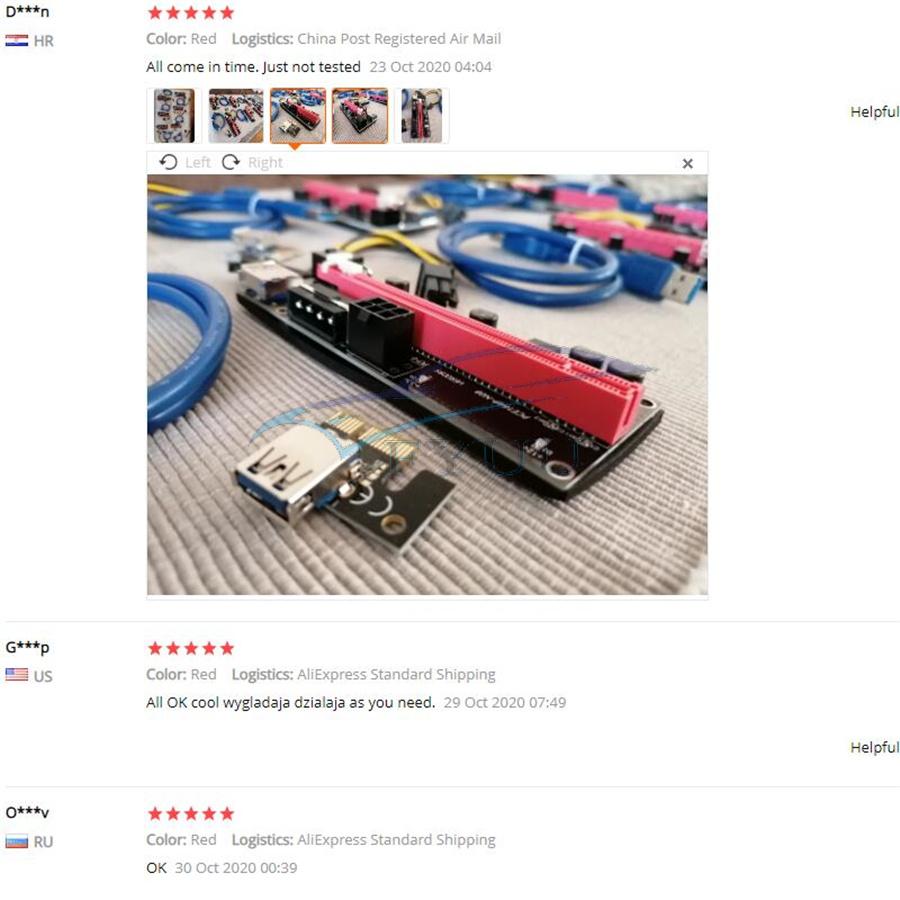Viewport: 900px width, 900px height.
Task: Open the first review photo thumbnail
Action: [174, 115]
